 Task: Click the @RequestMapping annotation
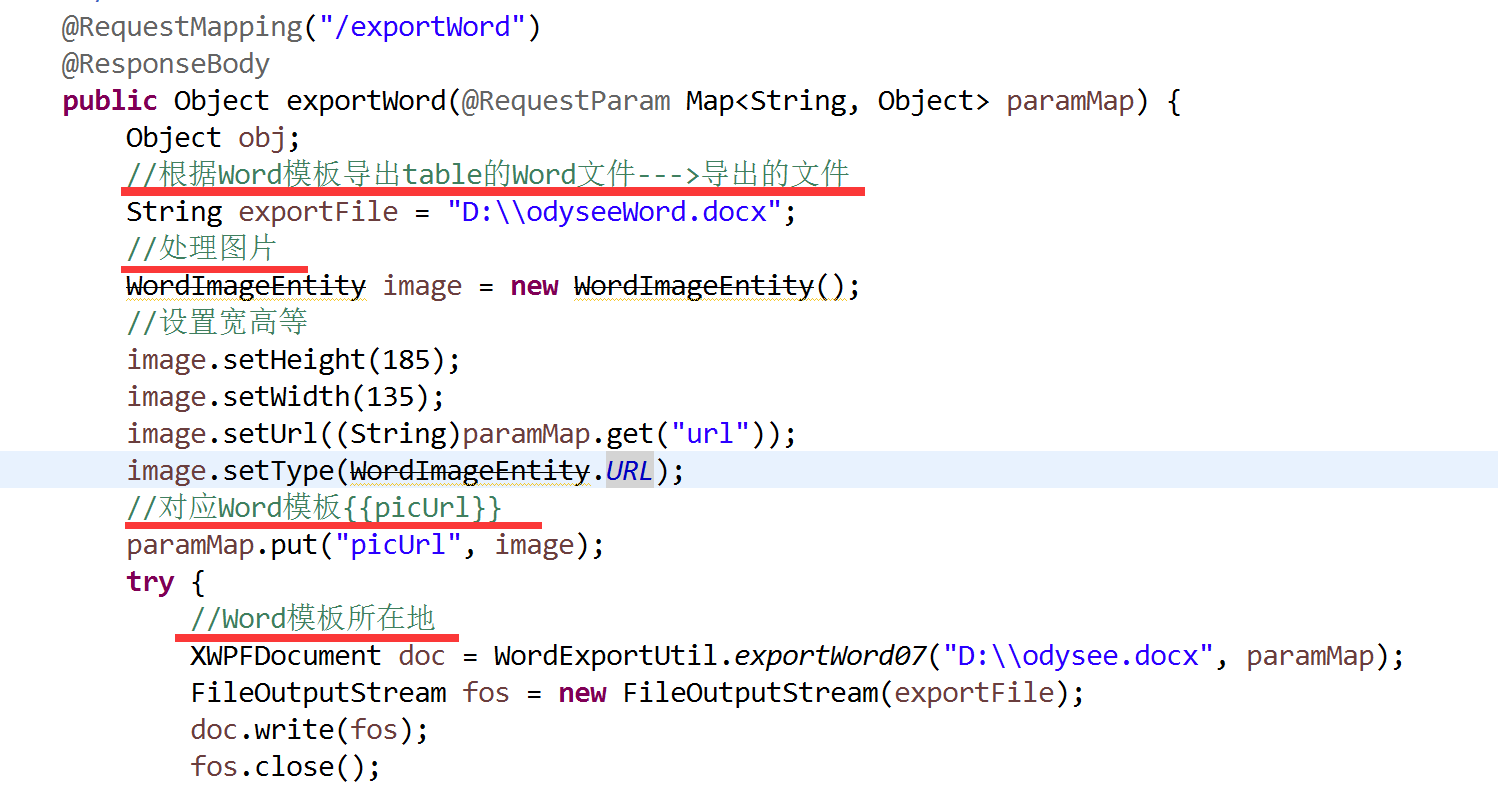click(x=182, y=27)
